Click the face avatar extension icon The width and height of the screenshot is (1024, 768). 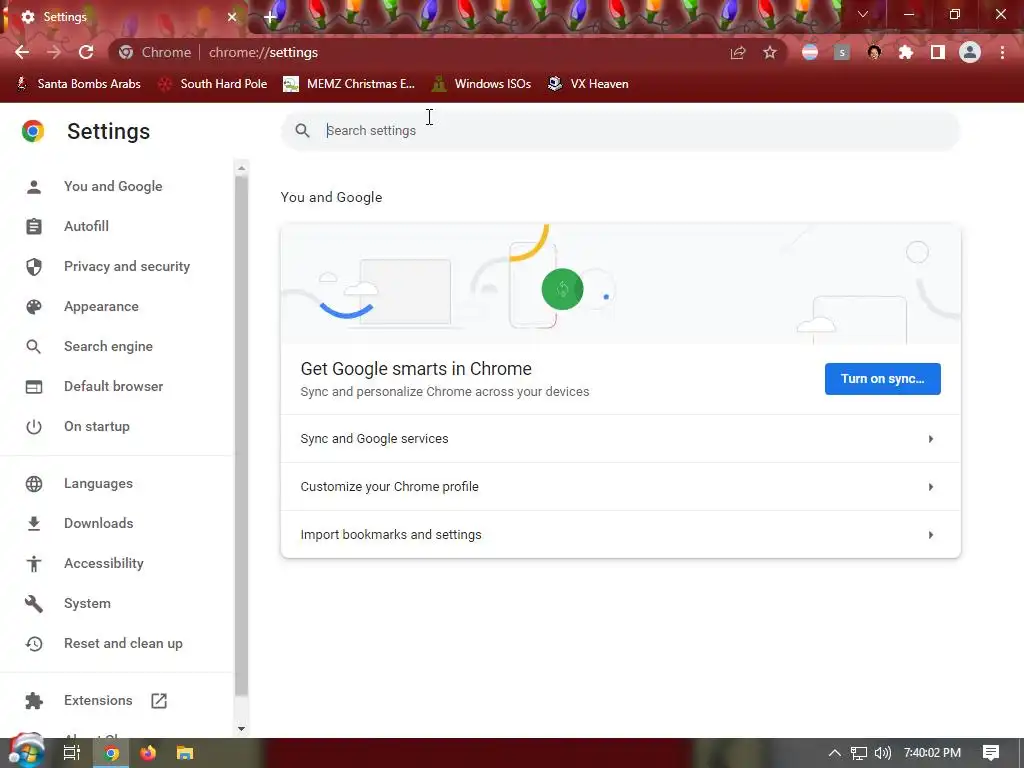[x=874, y=52]
